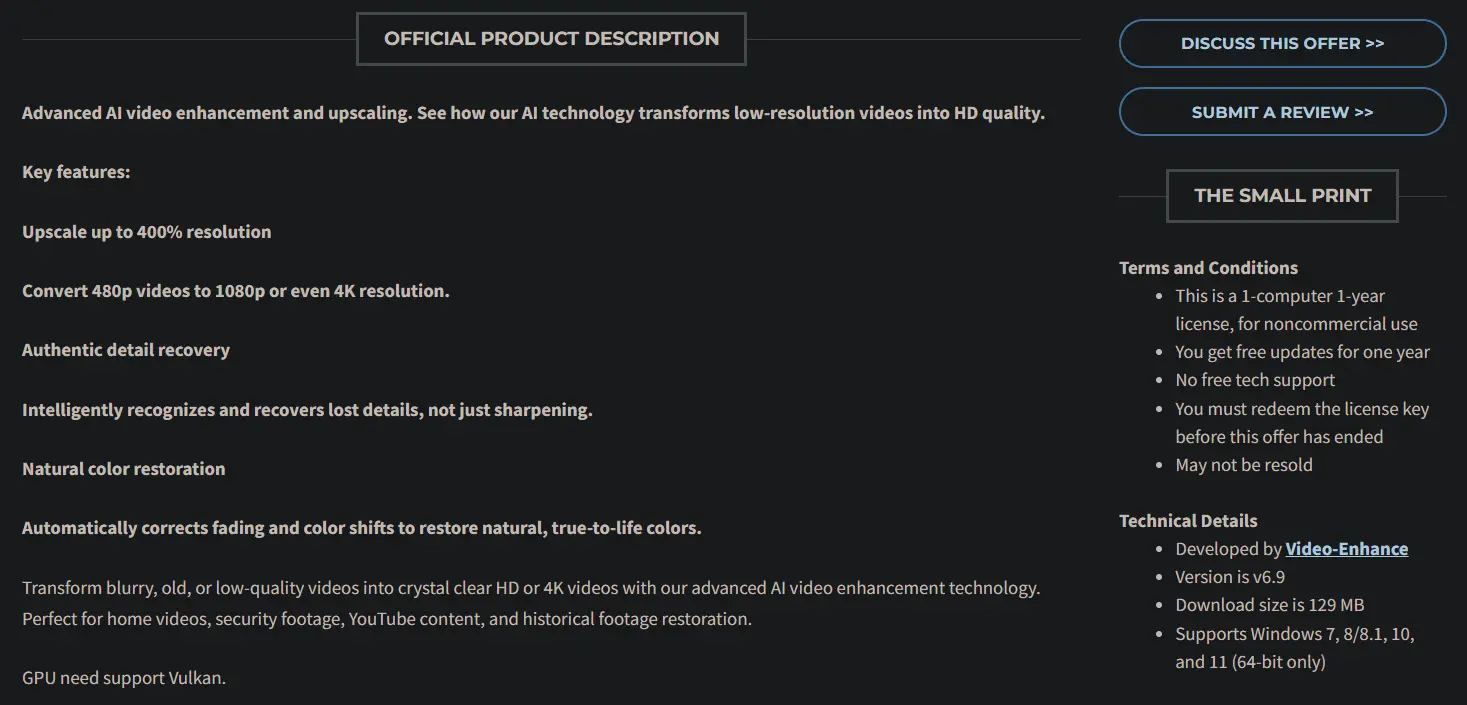Select the Terms and Conditions heading

[x=1208, y=268]
